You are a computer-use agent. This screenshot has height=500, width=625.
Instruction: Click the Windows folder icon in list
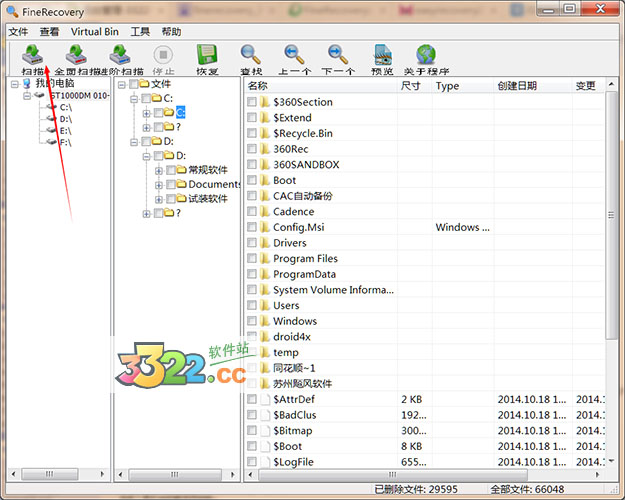point(265,321)
